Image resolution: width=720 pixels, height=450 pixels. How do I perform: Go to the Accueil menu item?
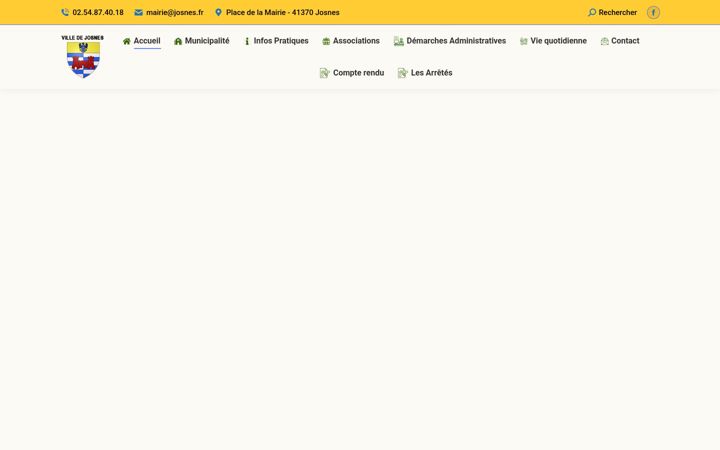pyautogui.click(x=147, y=41)
